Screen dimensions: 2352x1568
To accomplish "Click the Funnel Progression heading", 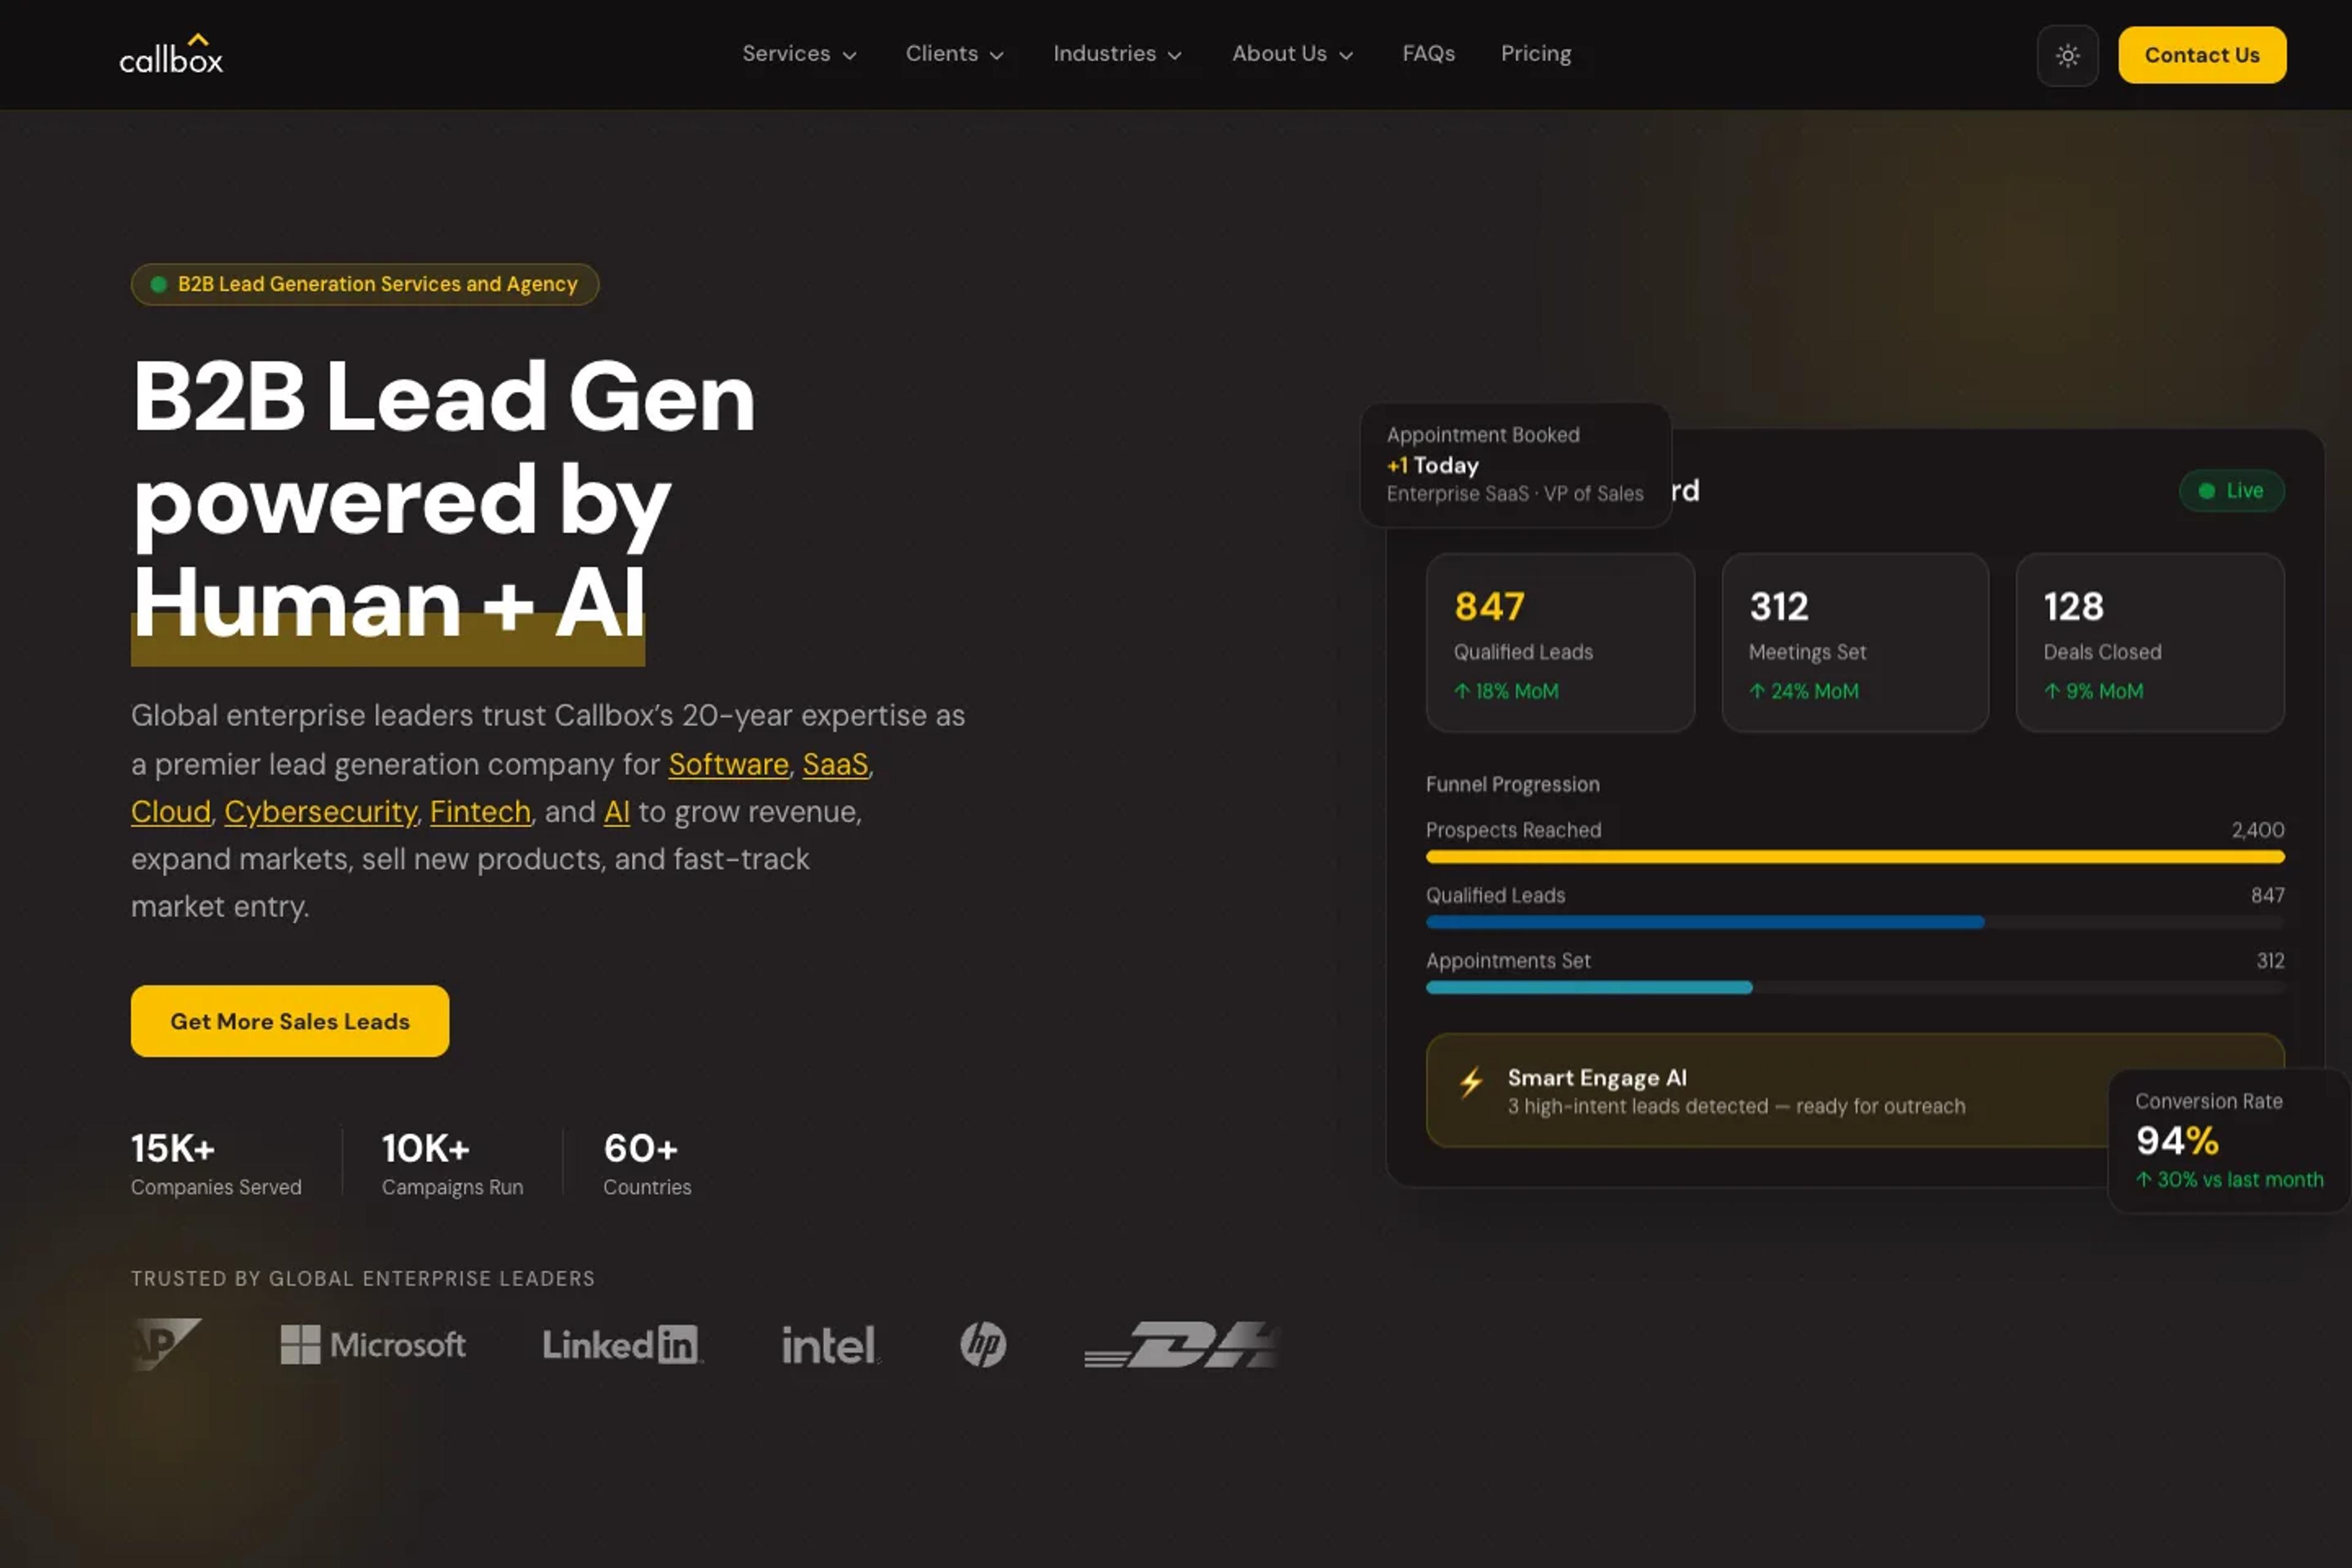I will click(x=1512, y=785).
